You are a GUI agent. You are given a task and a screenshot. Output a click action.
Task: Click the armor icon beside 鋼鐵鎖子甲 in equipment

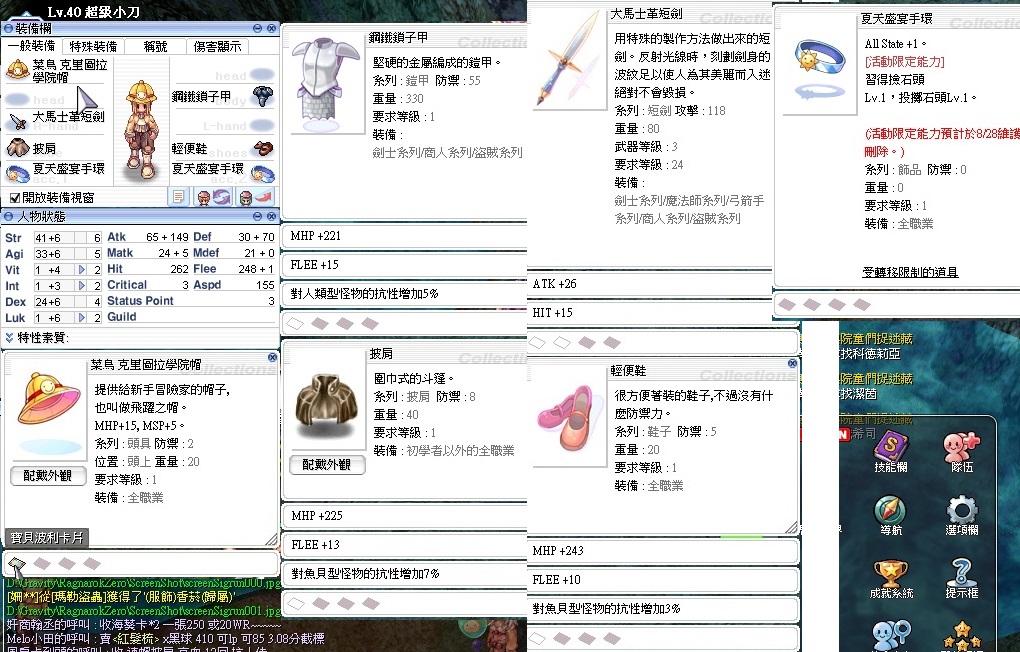pos(262,96)
